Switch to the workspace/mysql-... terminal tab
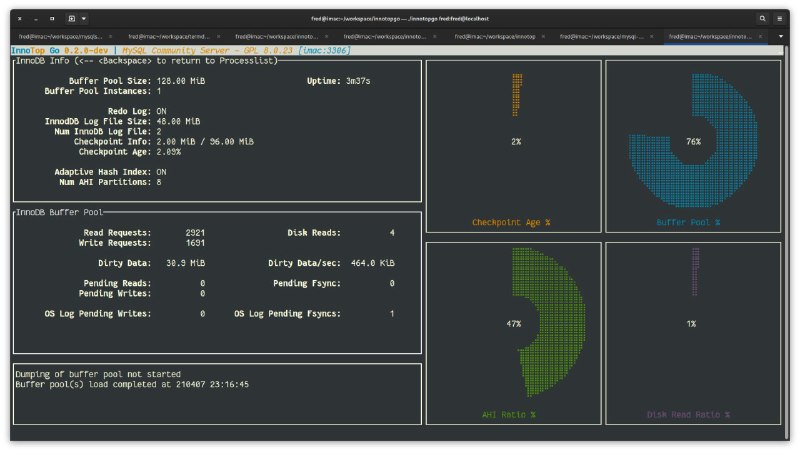Viewport: 800px width, 452px height. (x=602, y=36)
